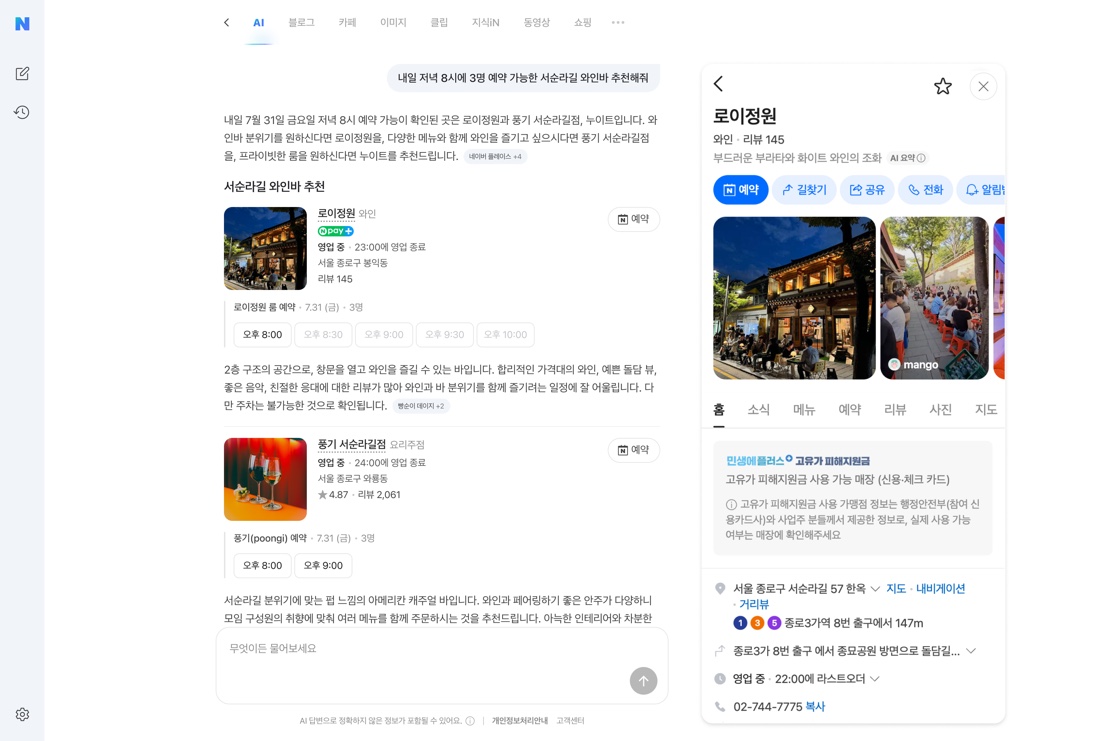The image size is (1112, 741).
Task: Expand the 종로3가 8번 출구 directions chevron
Action: point(971,651)
